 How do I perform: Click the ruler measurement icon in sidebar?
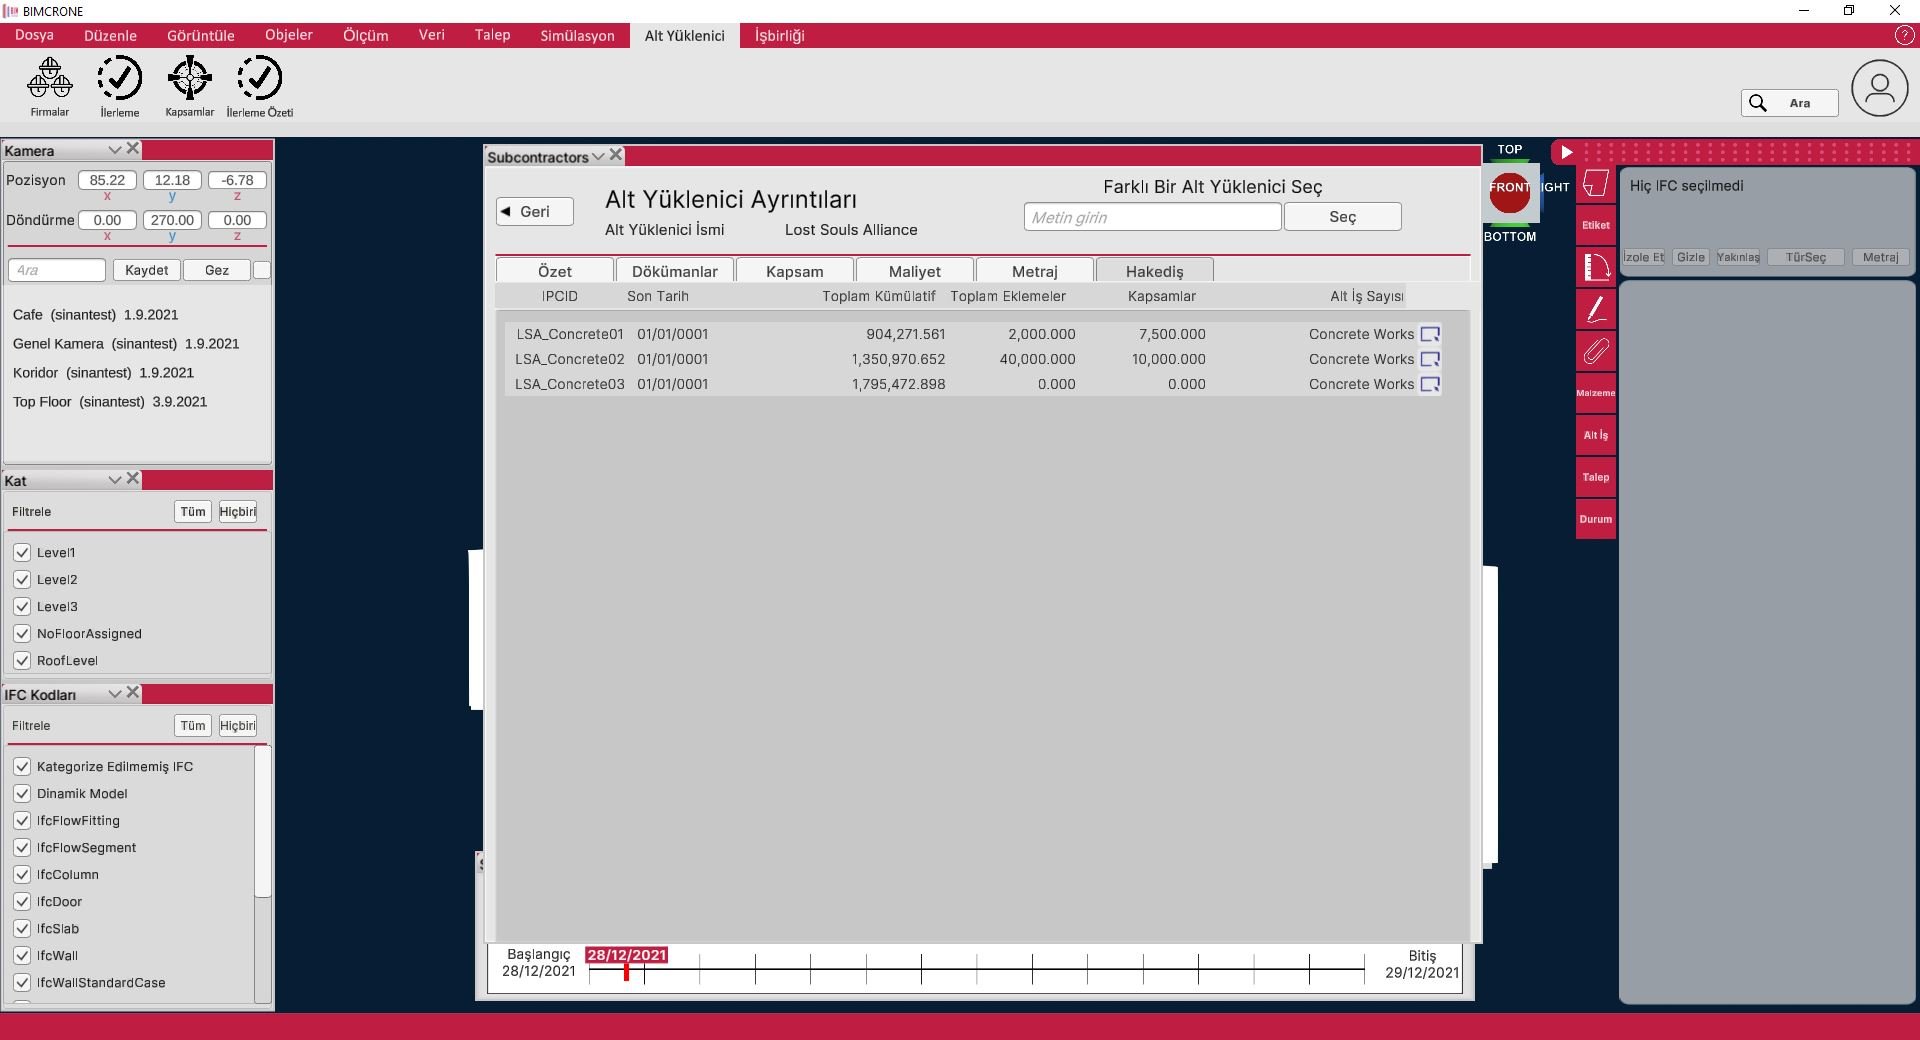(x=1596, y=267)
